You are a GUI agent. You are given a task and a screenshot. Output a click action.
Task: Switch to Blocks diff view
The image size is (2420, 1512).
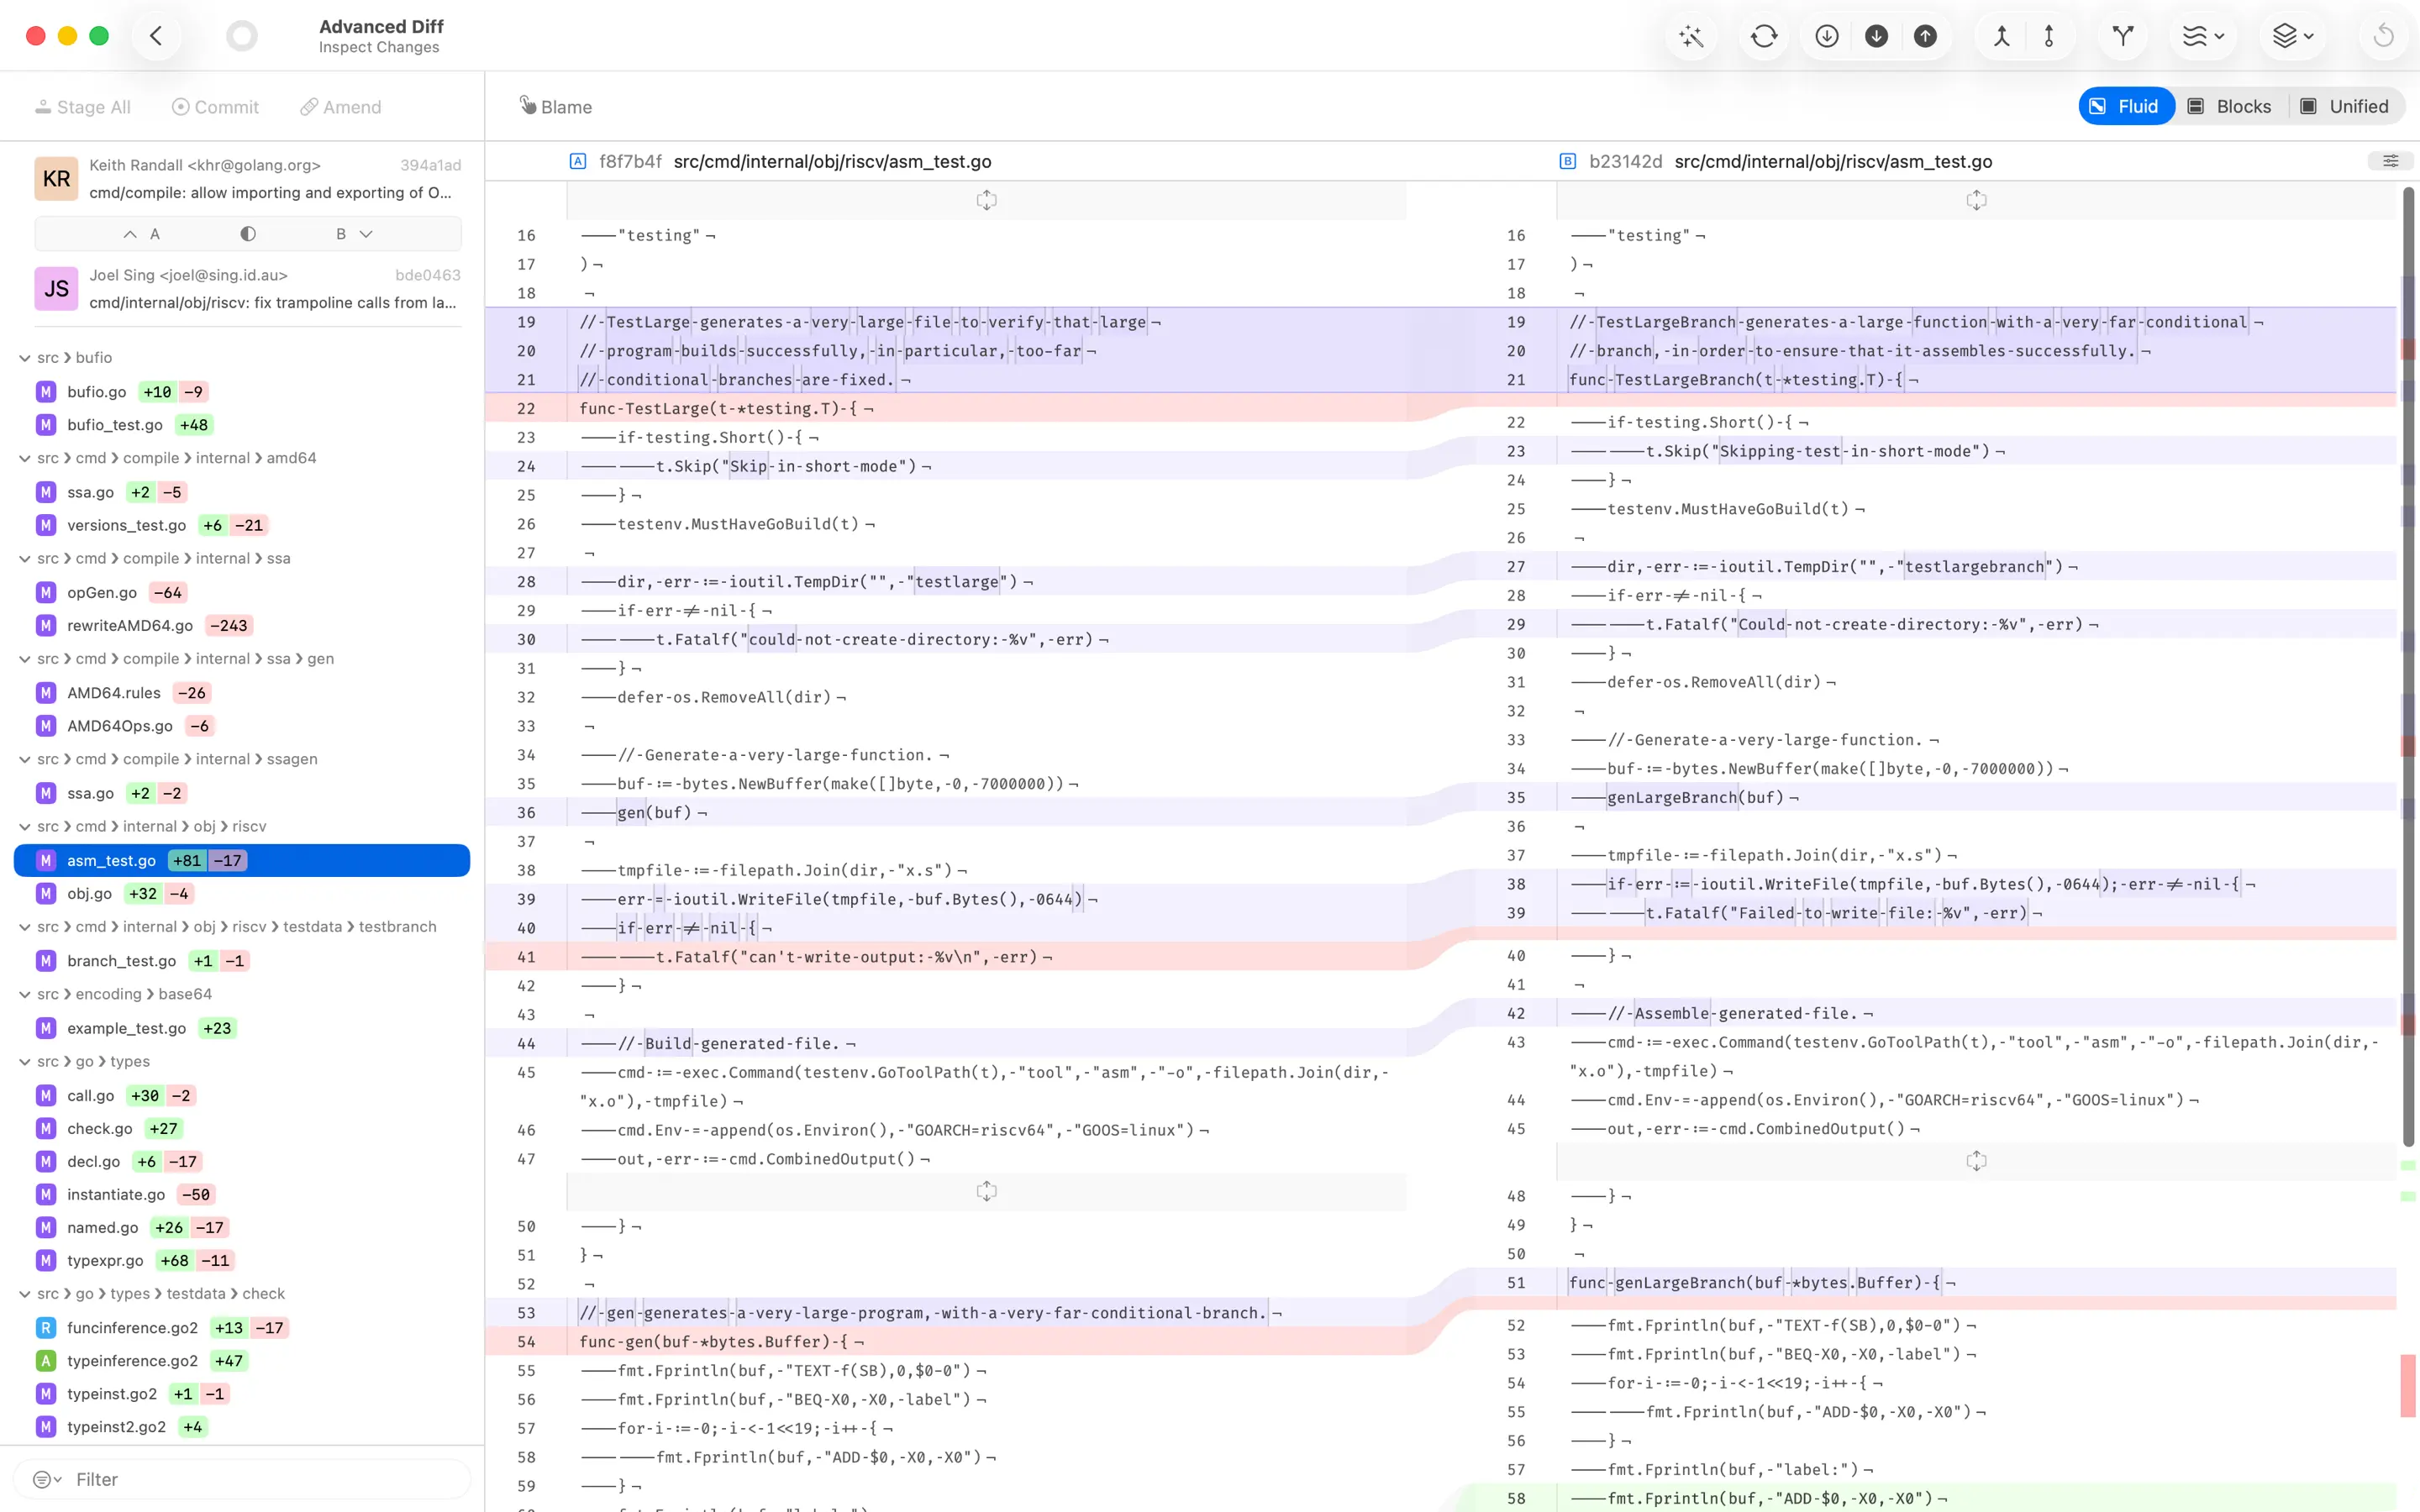(x=2229, y=107)
